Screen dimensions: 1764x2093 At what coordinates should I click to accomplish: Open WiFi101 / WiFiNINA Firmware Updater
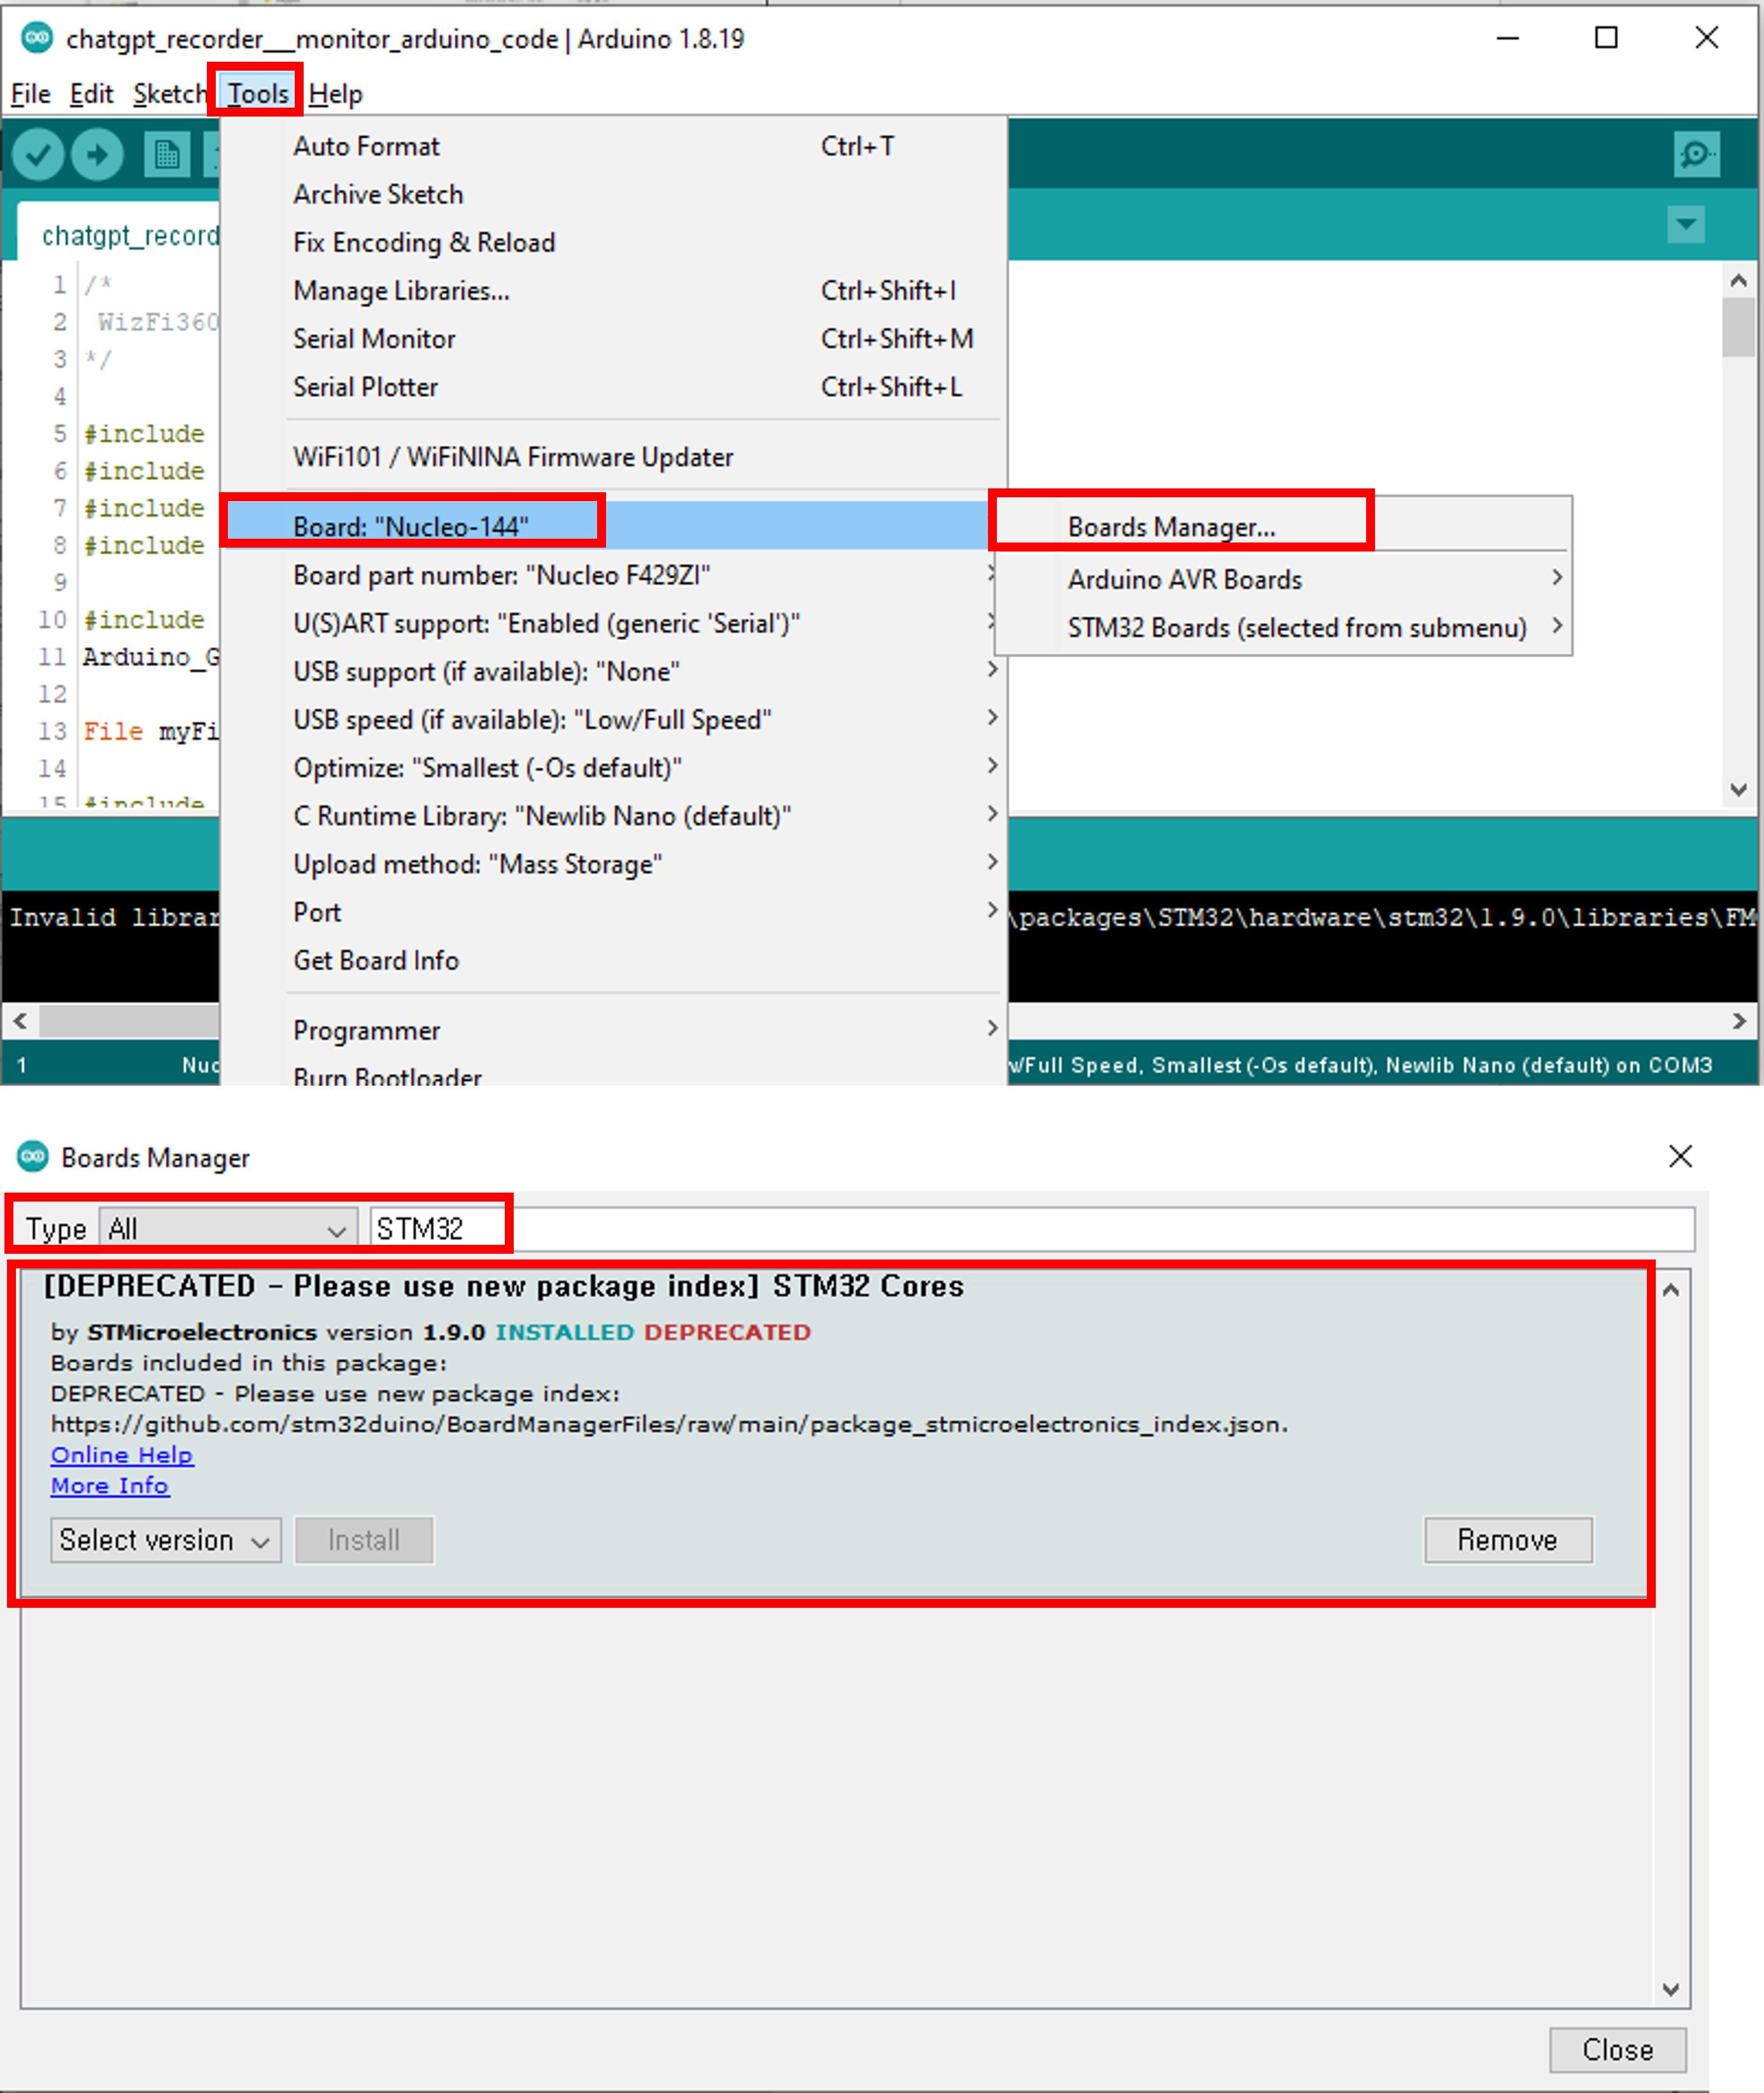click(613, 456)
